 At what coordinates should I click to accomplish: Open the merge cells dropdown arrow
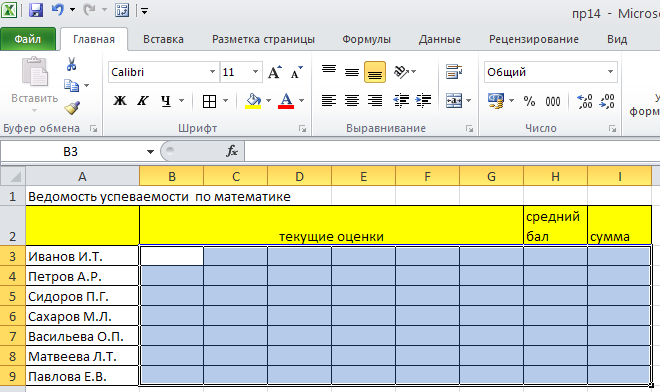[468, 101]
